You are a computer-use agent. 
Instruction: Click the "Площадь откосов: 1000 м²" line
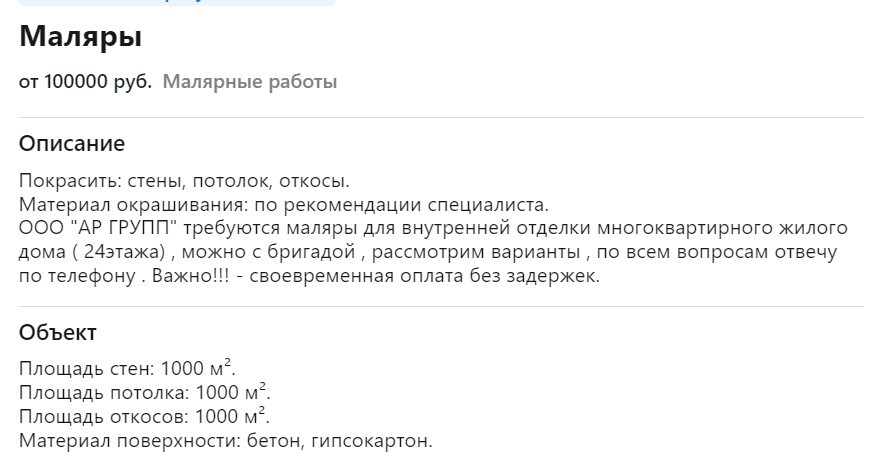pyautogui.click(x=144, y=417)
